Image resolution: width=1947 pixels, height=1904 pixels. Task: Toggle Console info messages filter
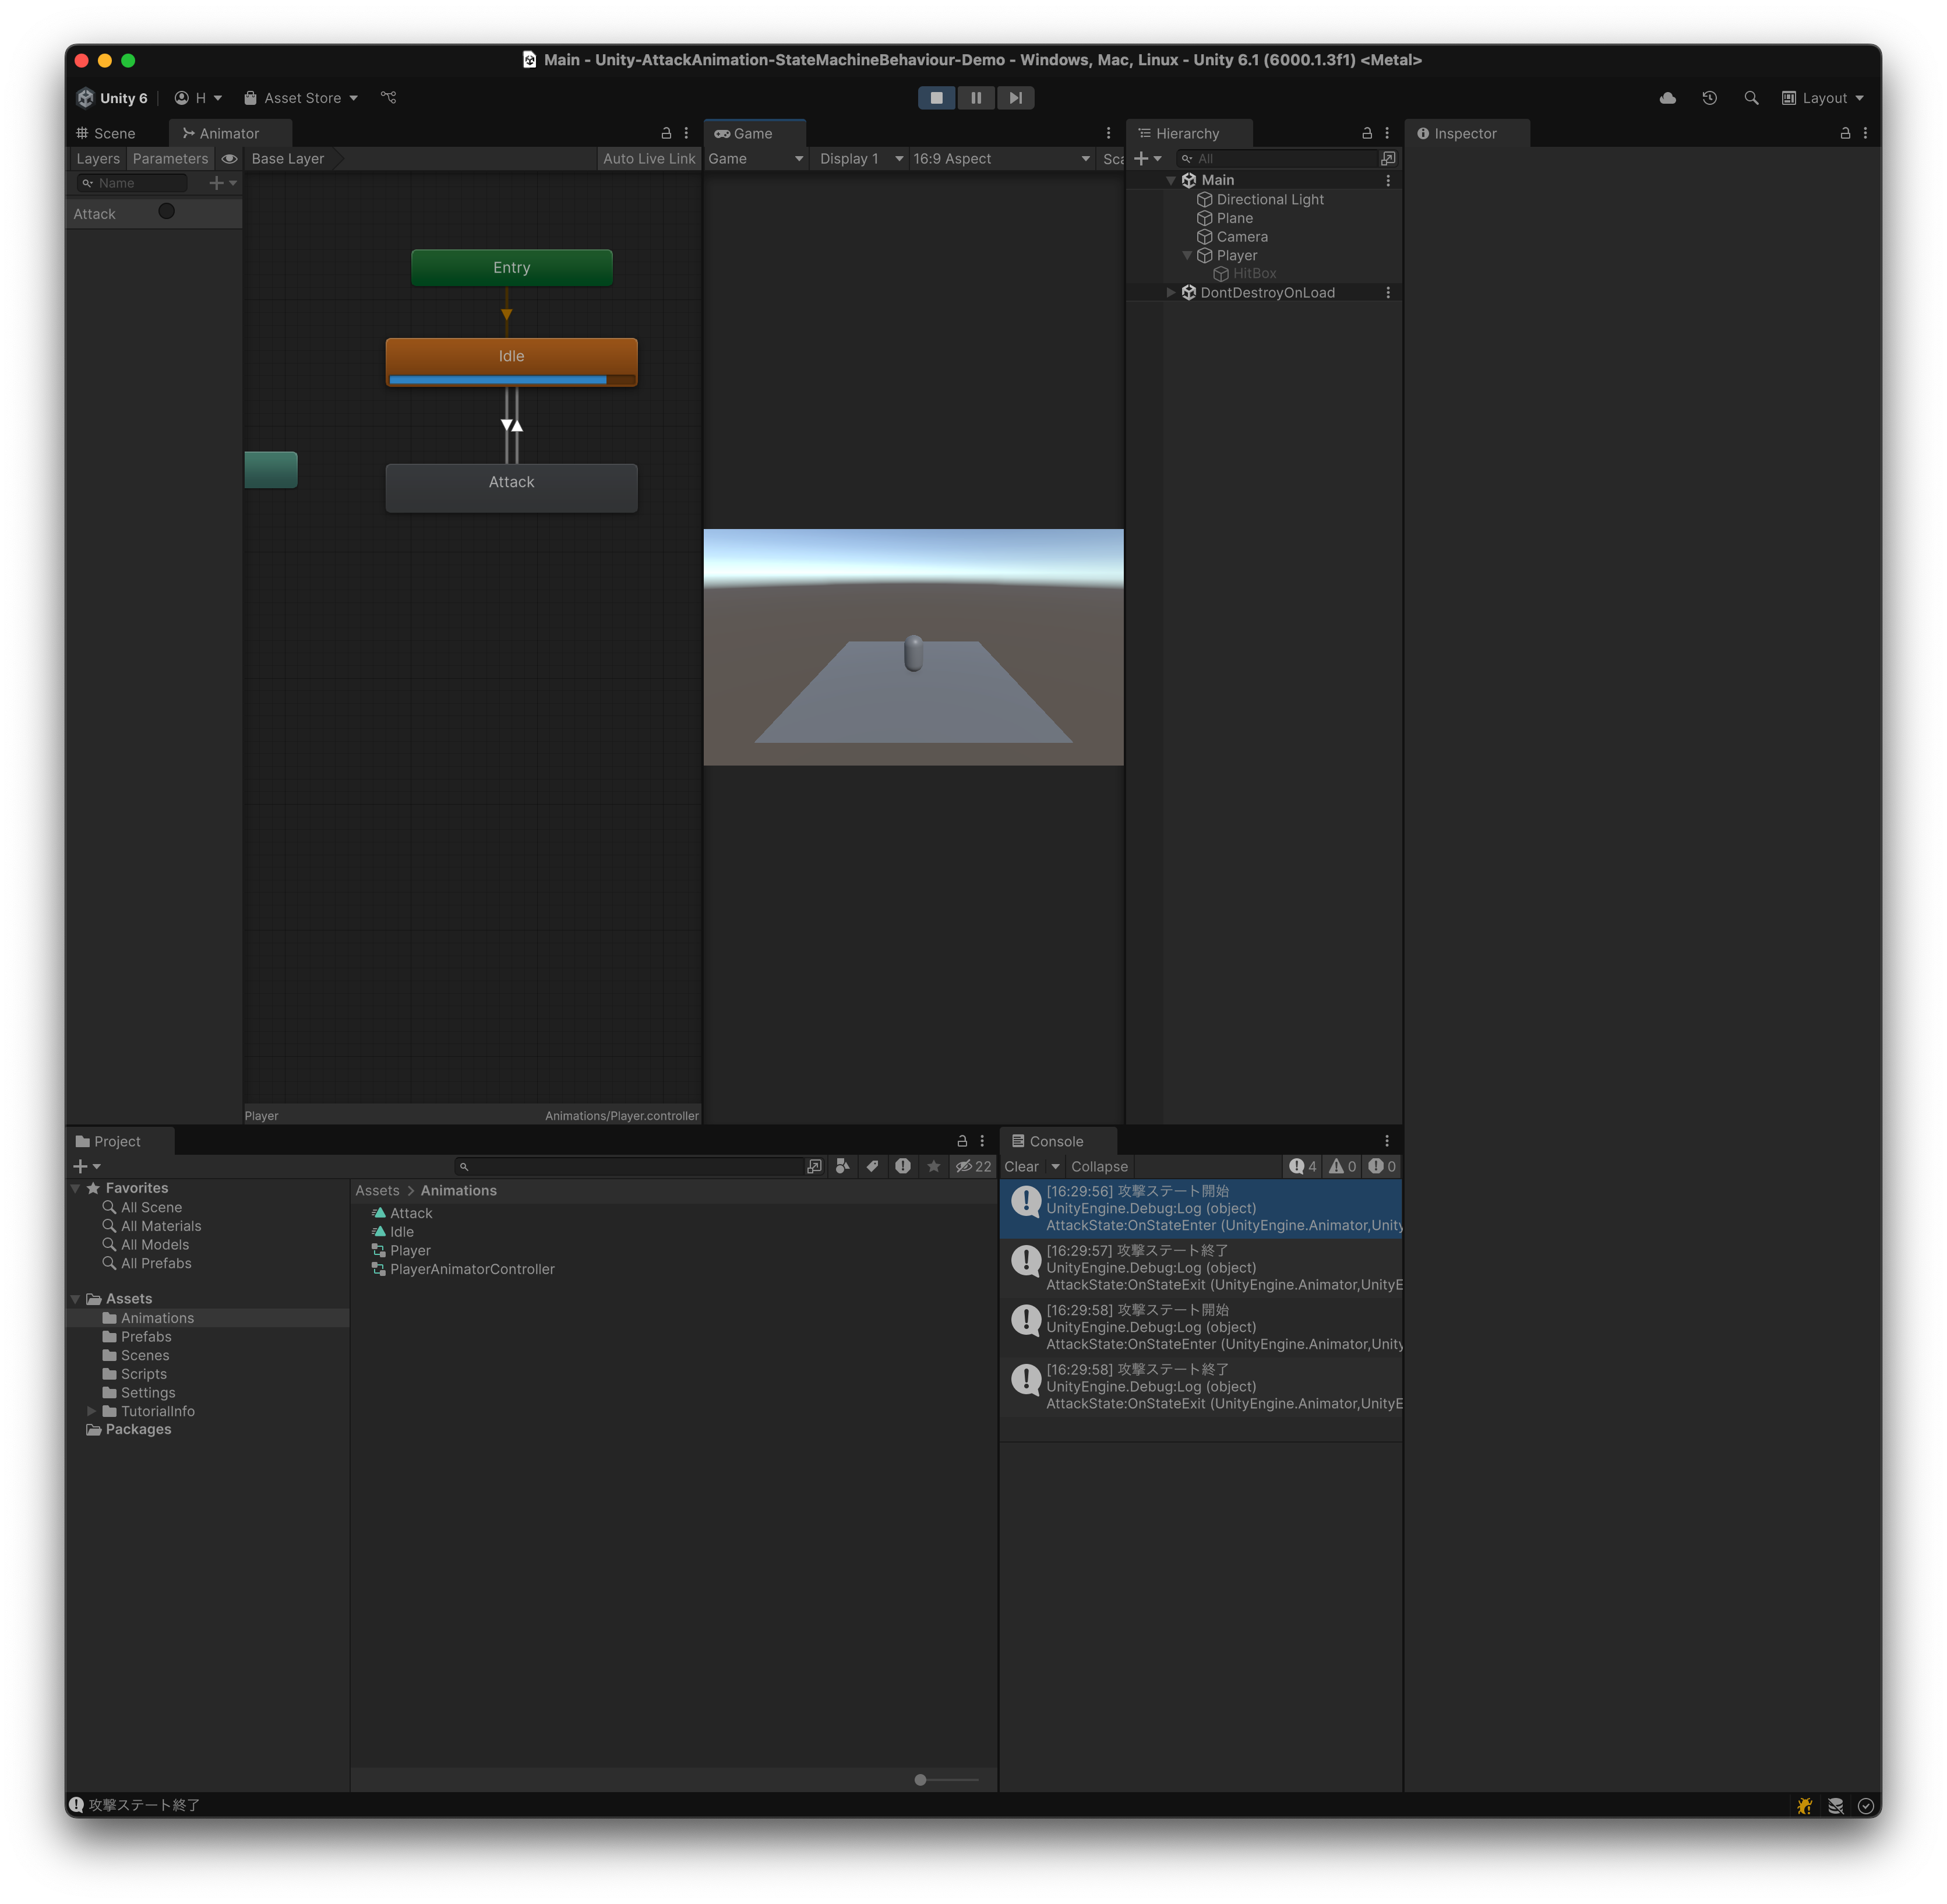[x=1302, y=1167]
